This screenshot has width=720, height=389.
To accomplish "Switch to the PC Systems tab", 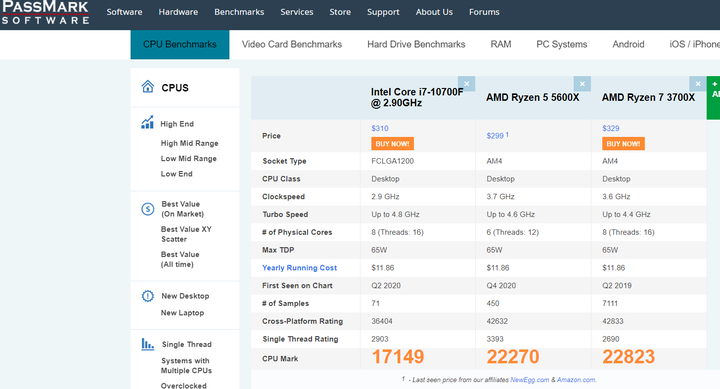I will coord(562,45).
